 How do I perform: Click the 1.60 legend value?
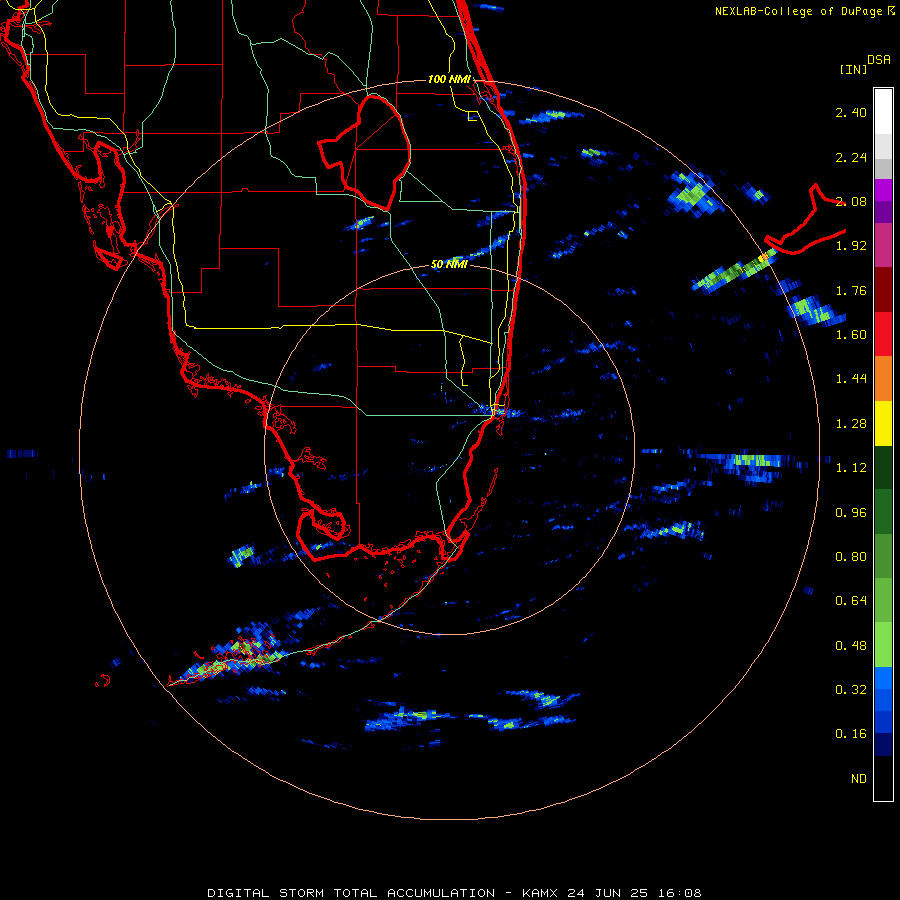(851, 335)
